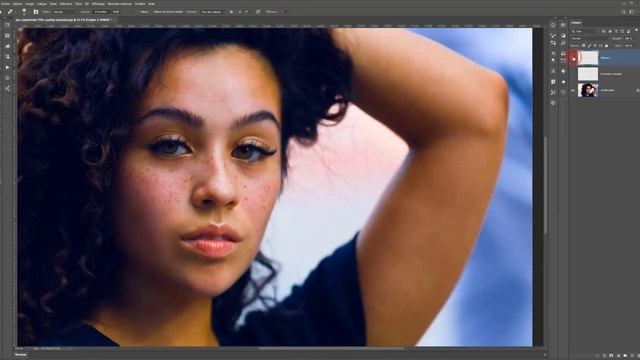This screenshot has width=640, height=360.
Task: Open the workspace switcher icon at top right
Action: click(x=632, y=12)
